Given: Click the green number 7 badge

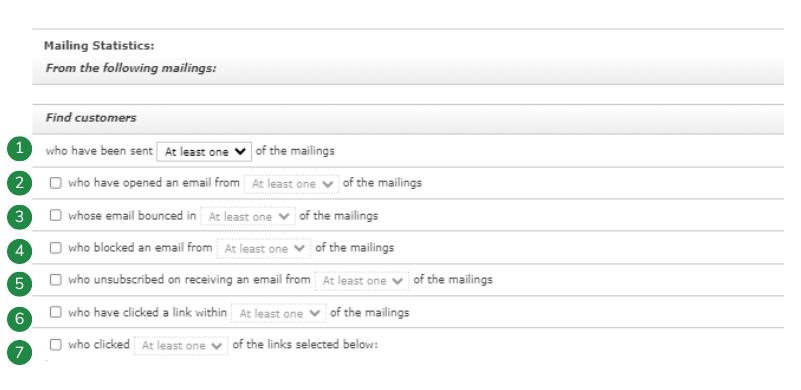Looking at the screenshot, I should coord(19,353).
